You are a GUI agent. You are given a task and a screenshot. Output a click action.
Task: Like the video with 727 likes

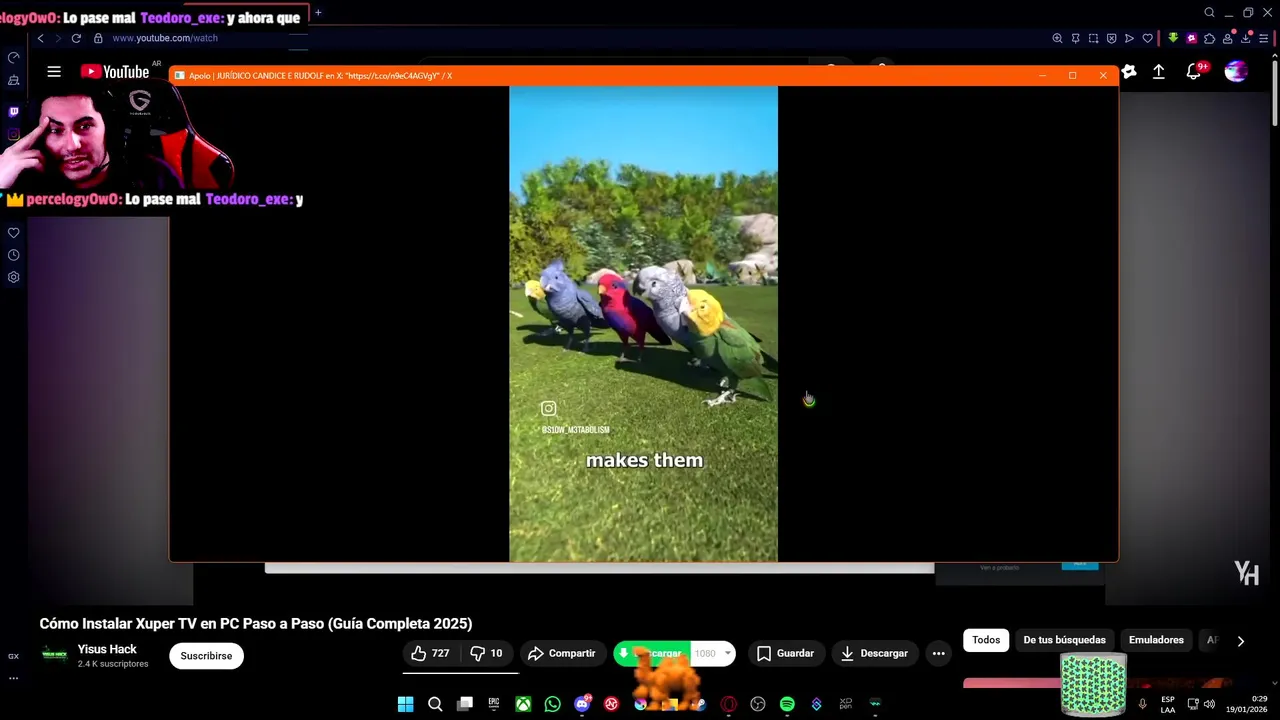431,653
